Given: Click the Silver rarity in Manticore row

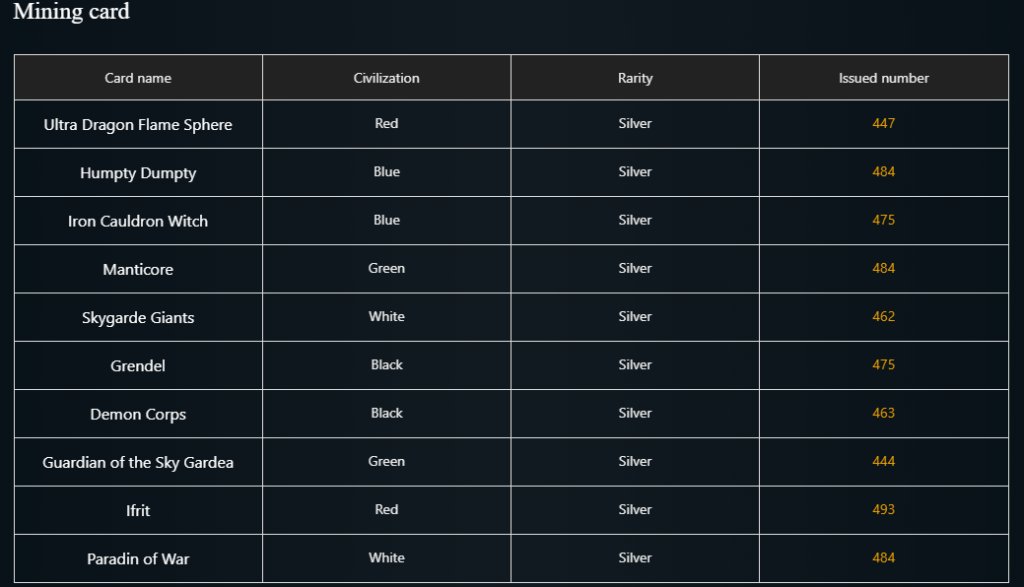Looking at the screenshot, I should (x=635, y=269).
